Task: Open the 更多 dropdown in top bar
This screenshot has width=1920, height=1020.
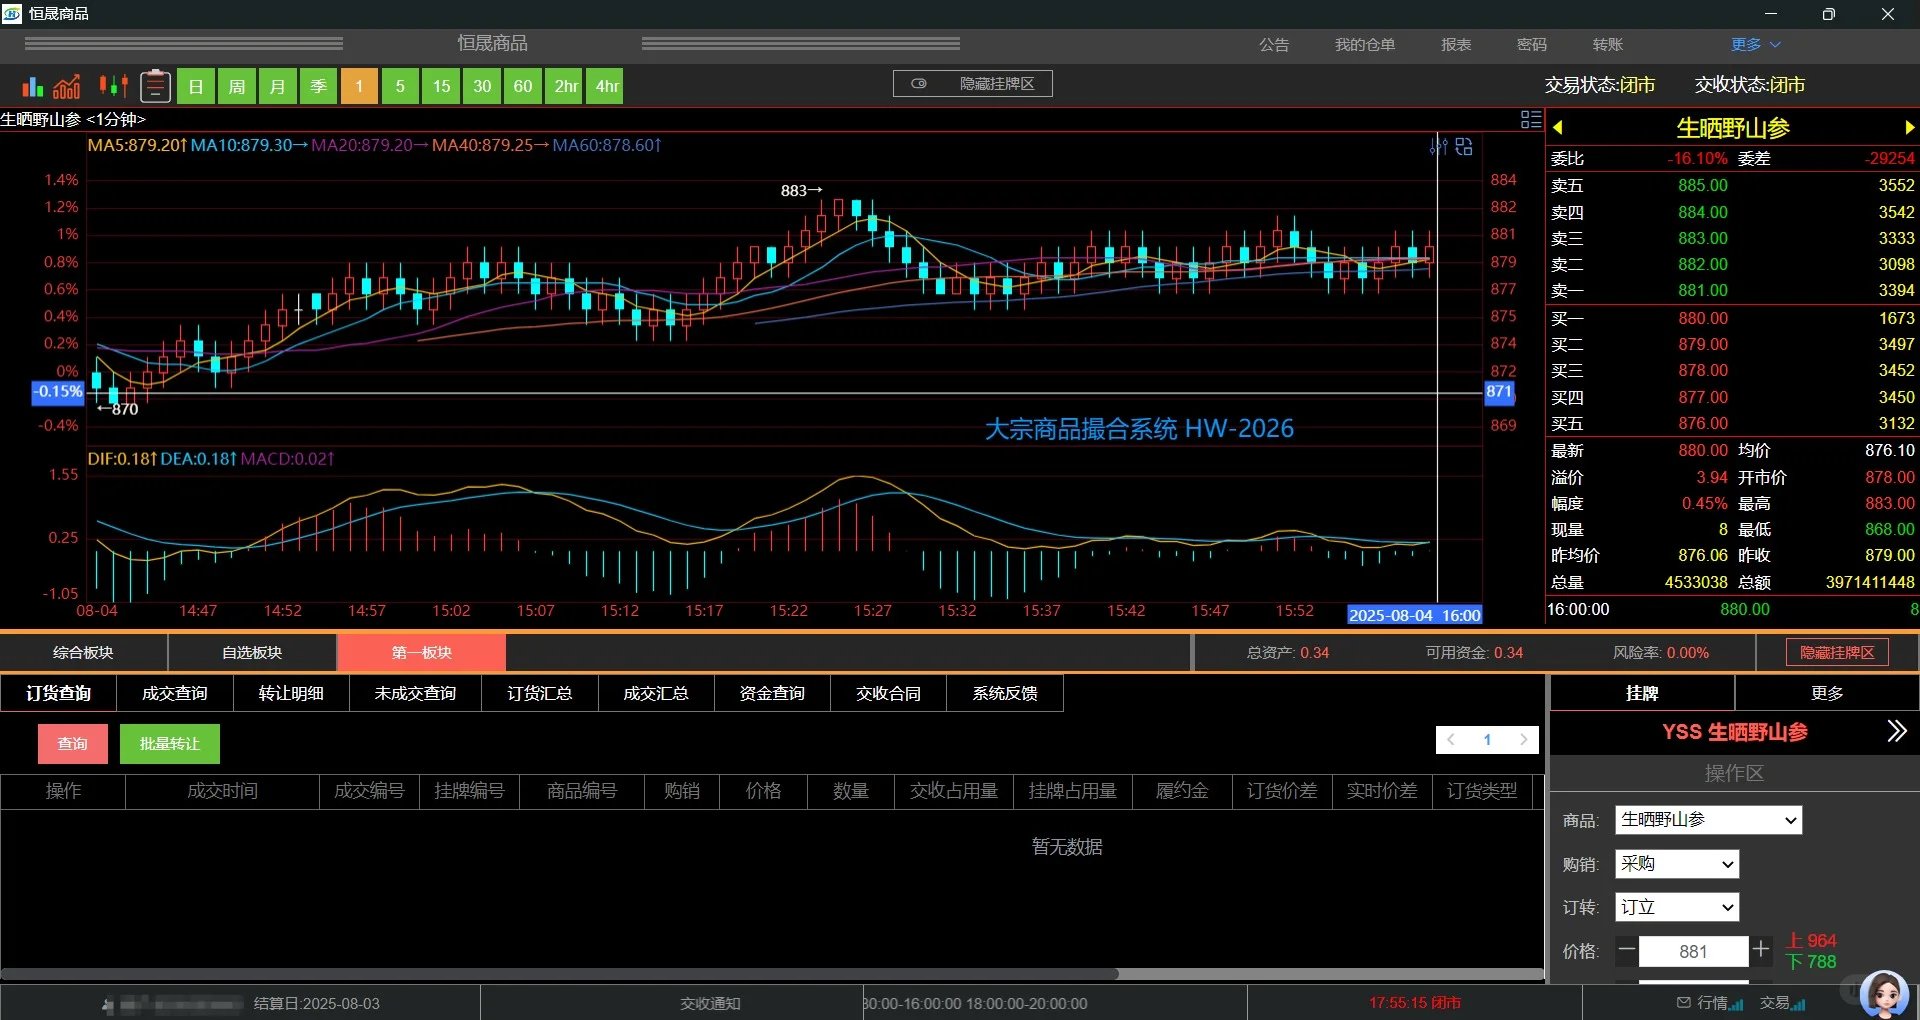Action: (1756, 45)
